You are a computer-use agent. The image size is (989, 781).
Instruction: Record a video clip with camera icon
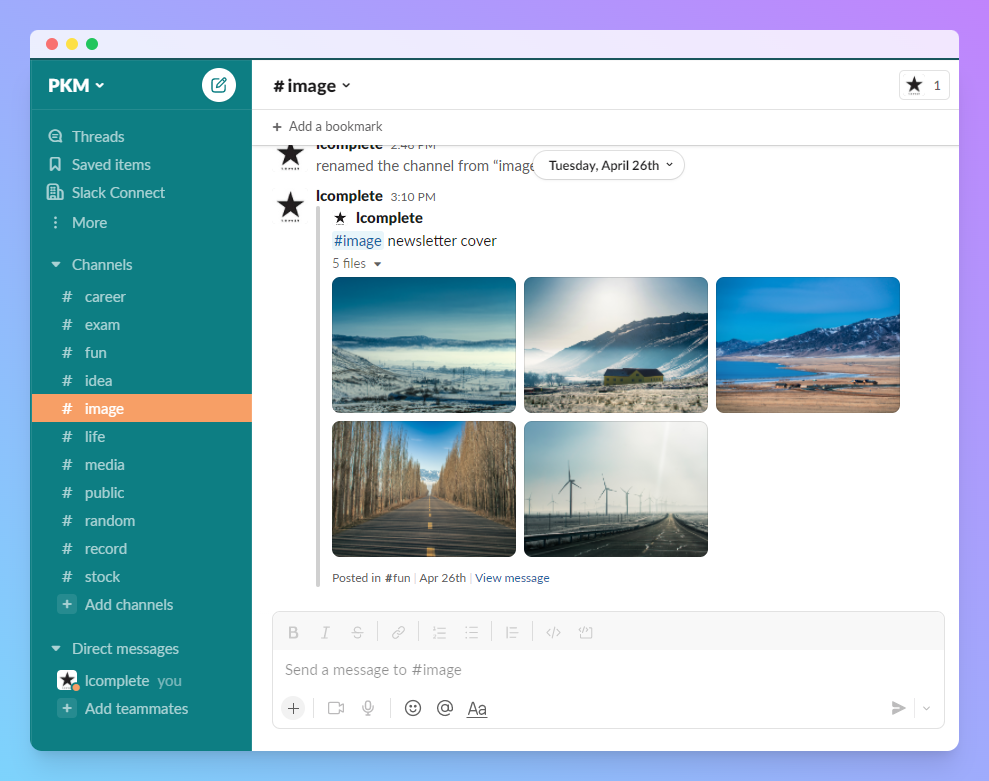pyautogui.click(x=336, y=708)
